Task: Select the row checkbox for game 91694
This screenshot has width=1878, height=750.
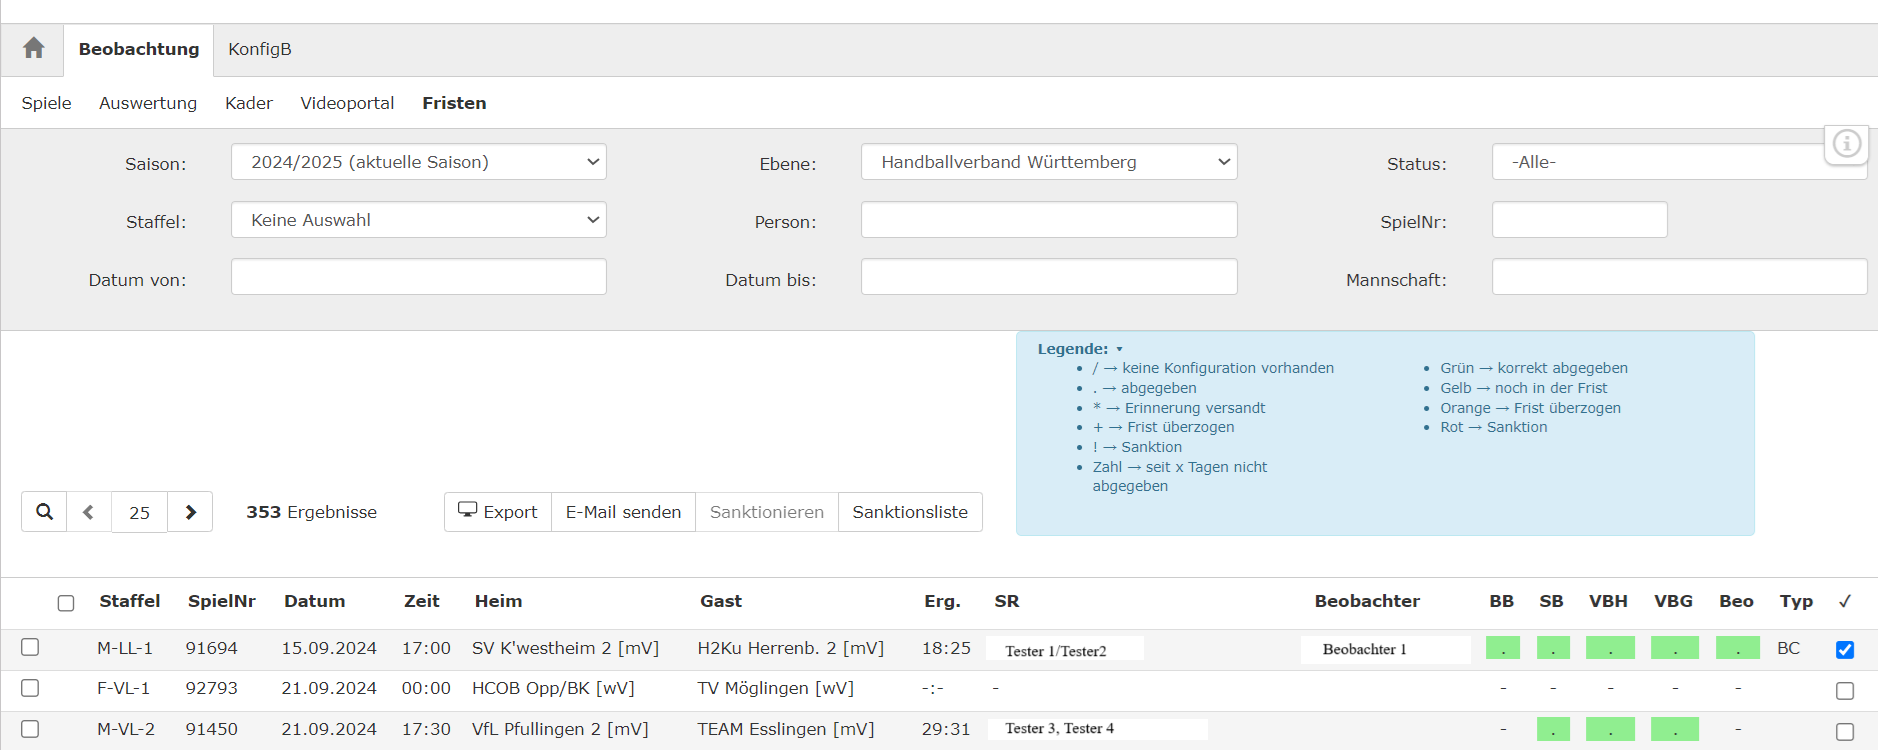Action: 30,647
